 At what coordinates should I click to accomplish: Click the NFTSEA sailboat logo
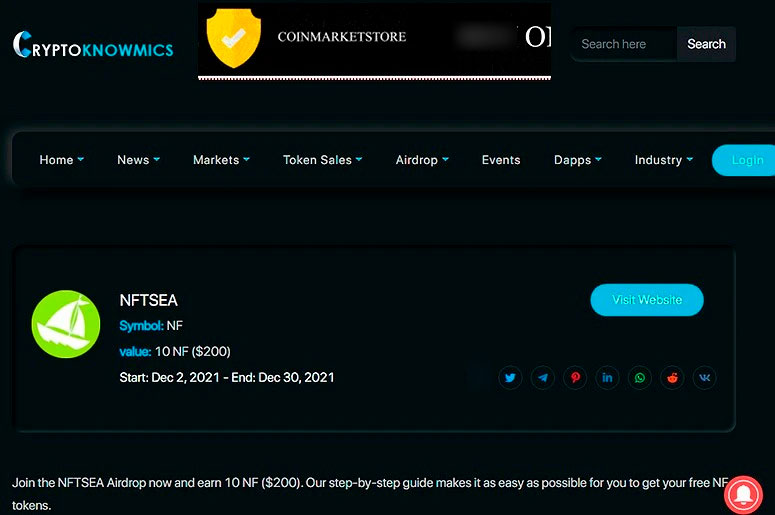point(66,324)
